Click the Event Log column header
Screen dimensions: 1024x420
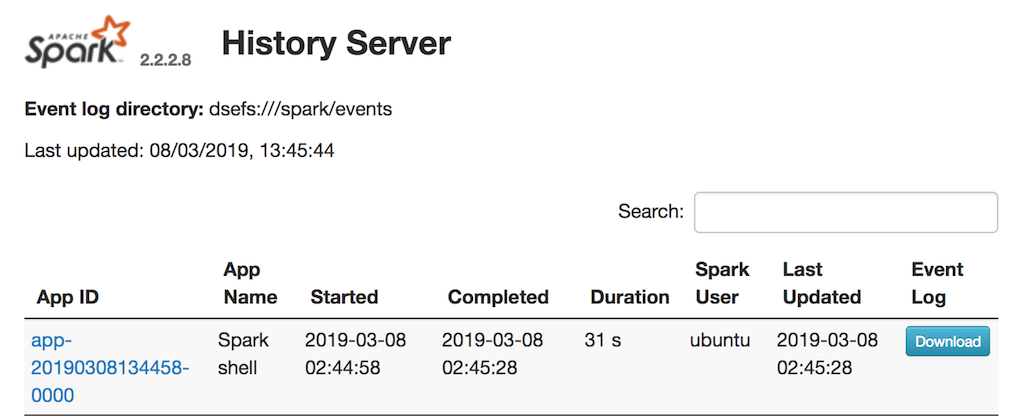[x=937, y=283]
